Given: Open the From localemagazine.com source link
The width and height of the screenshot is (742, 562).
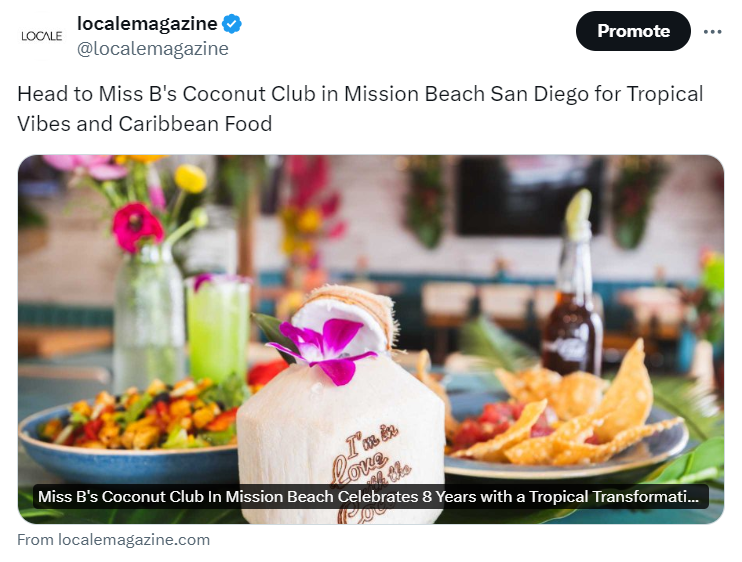Looking at the screenshot, I should point(114,540).
